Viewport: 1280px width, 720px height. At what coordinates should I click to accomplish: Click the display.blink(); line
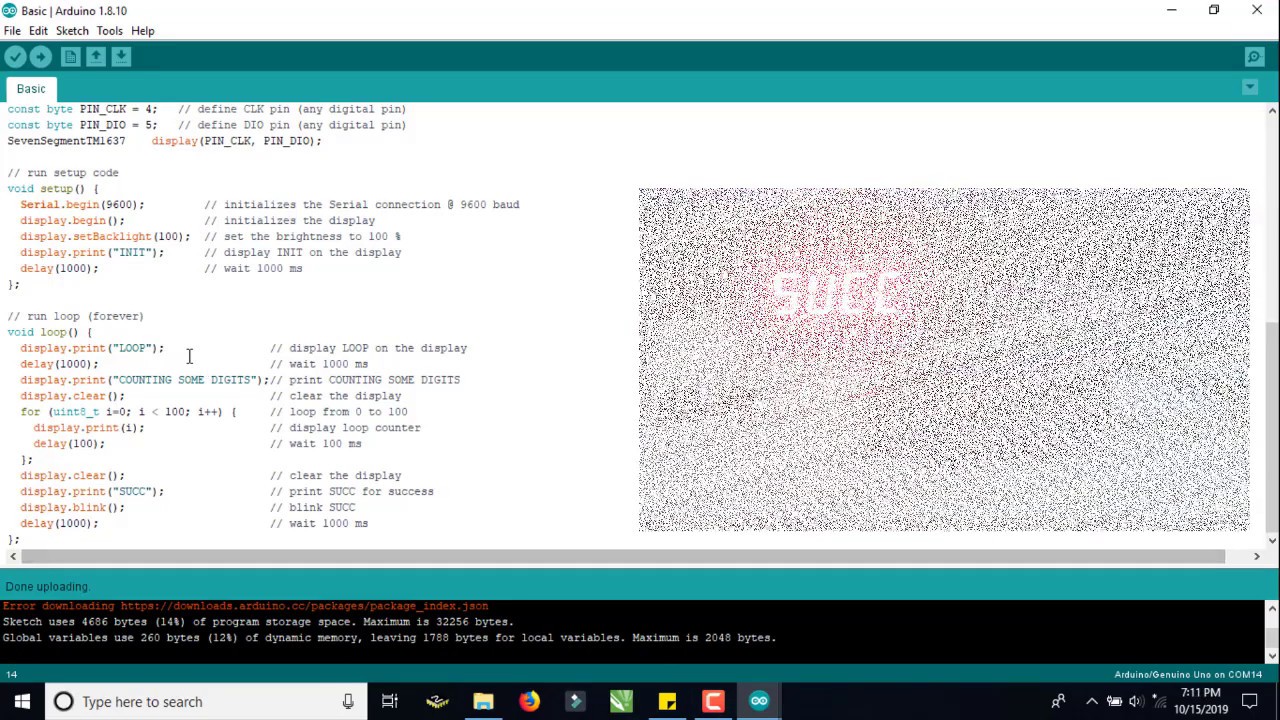pos(72,508)
